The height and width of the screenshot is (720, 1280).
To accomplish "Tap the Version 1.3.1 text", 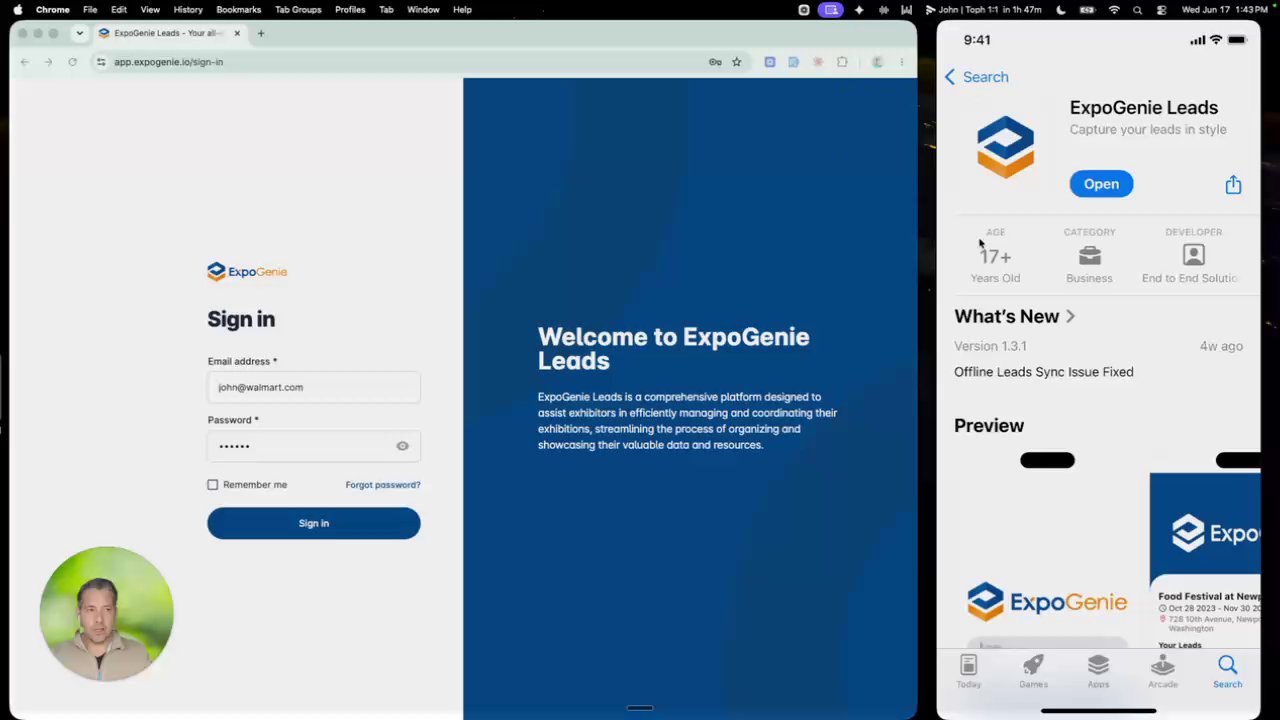I will pos(990,346).
